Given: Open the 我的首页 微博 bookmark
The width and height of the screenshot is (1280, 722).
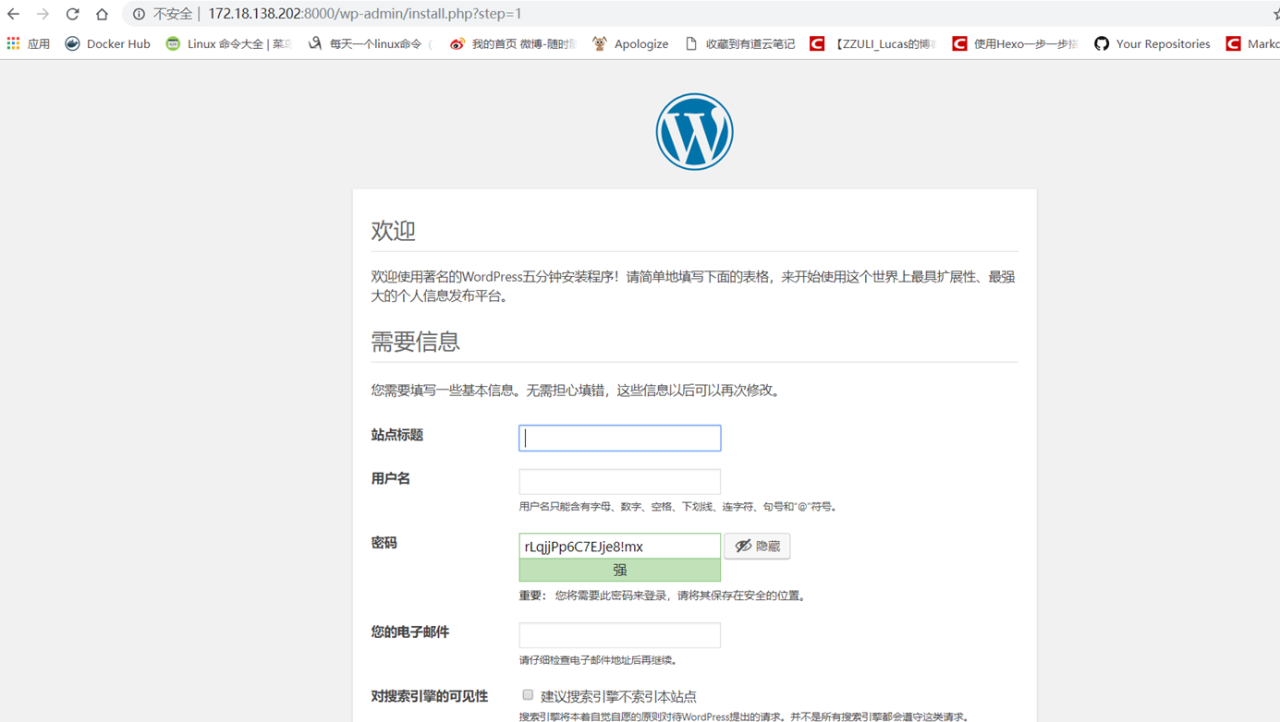Looking at the screenshot, I should 513,44.
